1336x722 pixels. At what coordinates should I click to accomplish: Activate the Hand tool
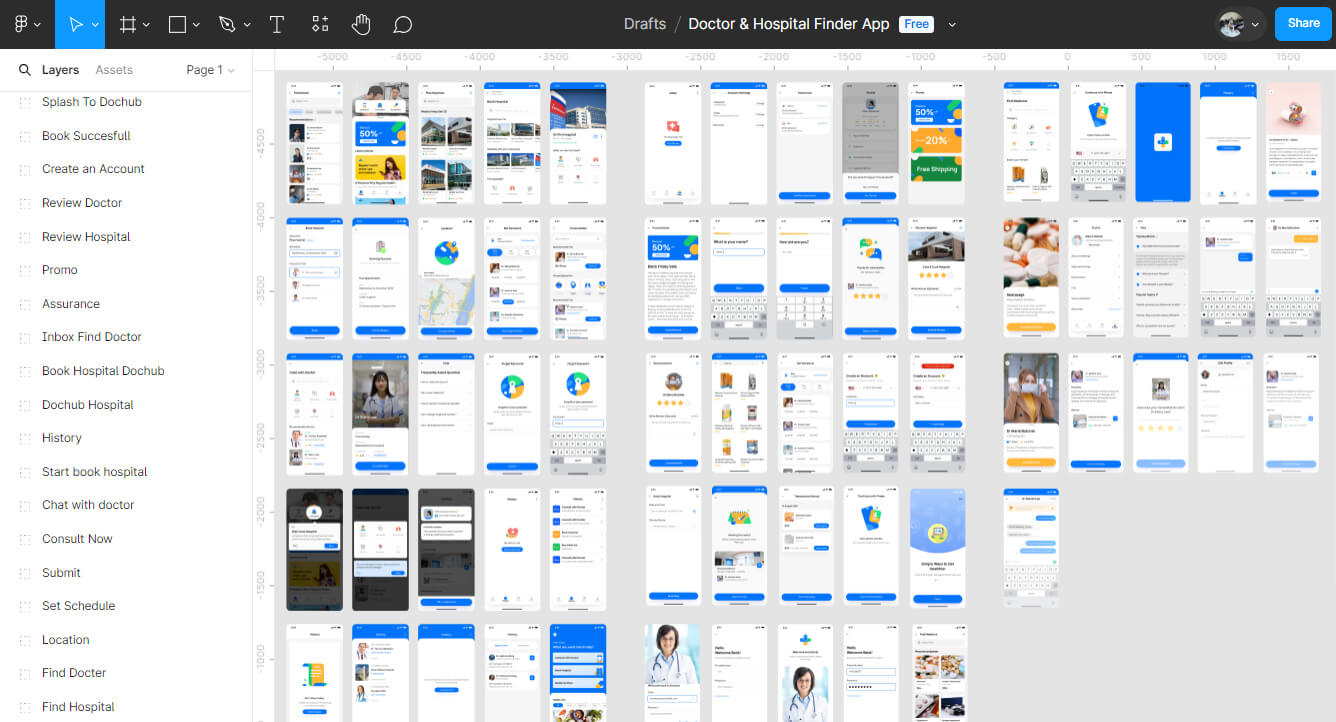361,24
